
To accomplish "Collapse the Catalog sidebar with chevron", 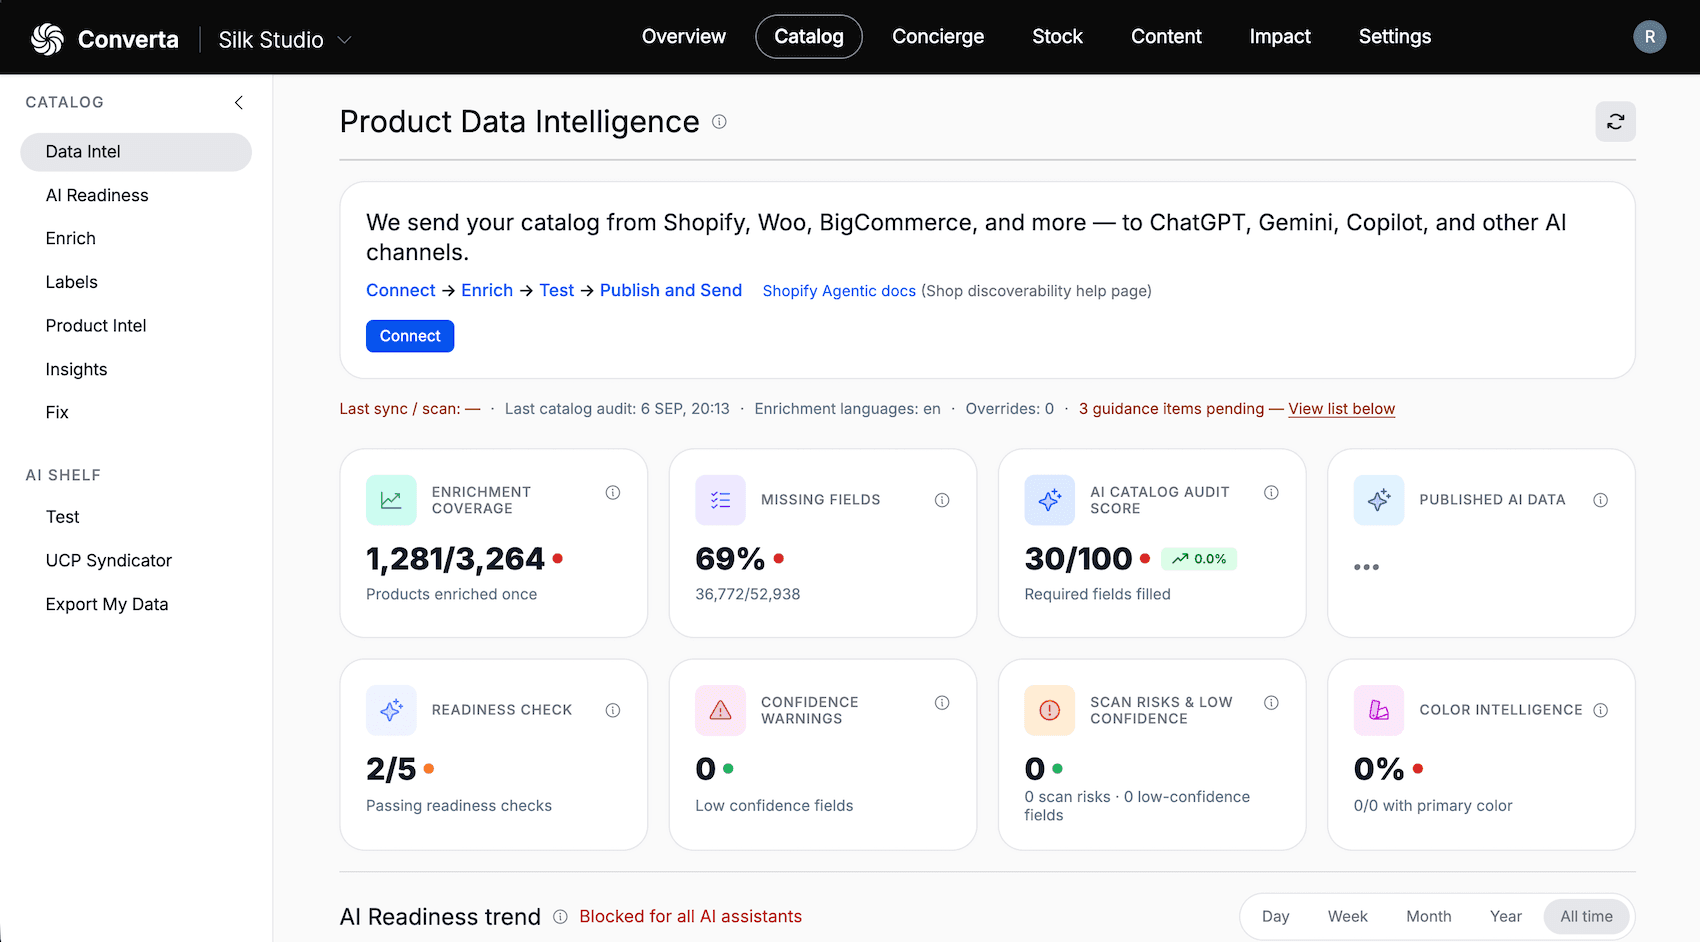I will click(238, 102).
